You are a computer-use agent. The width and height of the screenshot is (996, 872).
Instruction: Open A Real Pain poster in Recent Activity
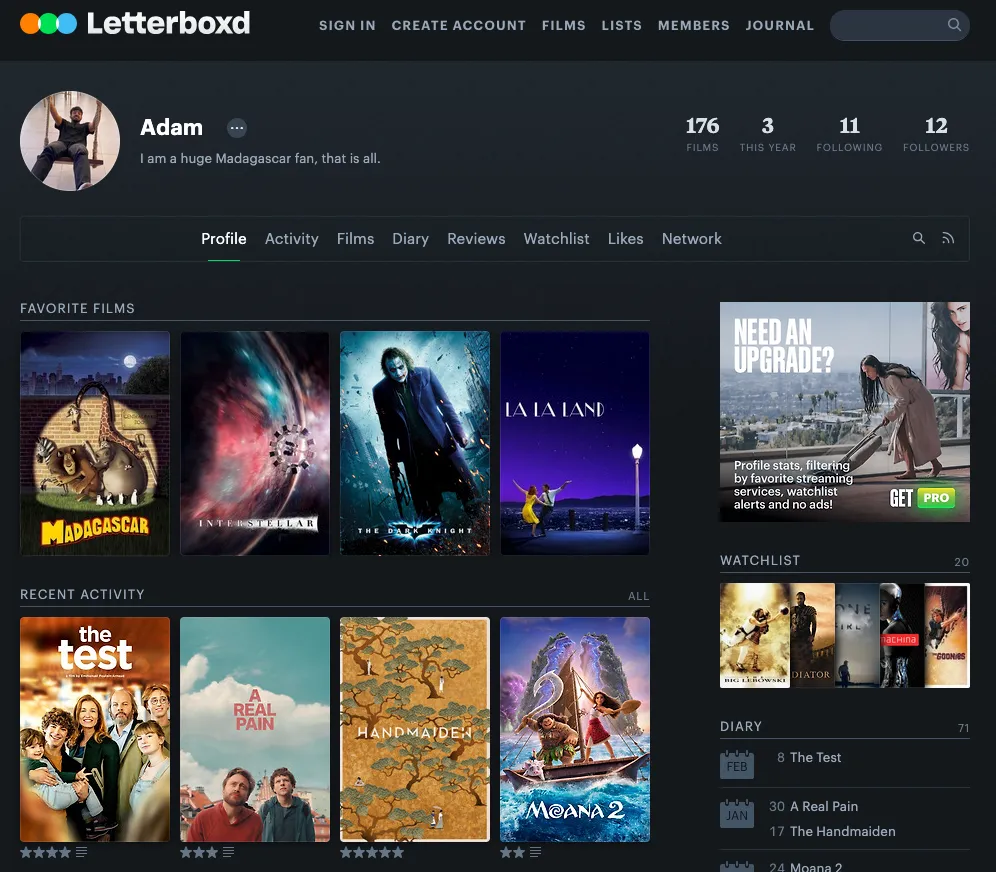pyautogui.click(x=255, y=729)
